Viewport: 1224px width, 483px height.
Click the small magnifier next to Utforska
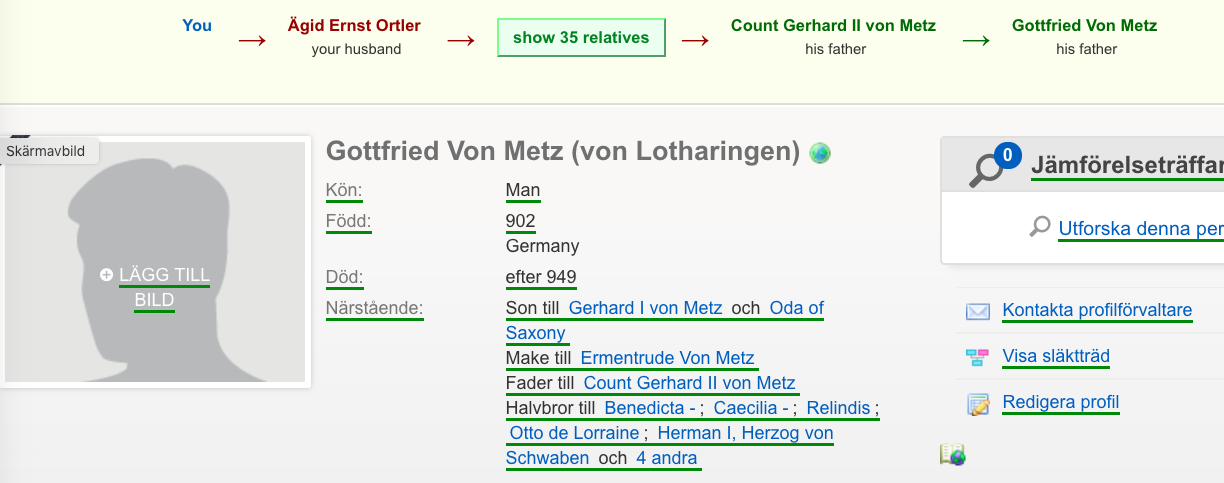click(1040, 227)
